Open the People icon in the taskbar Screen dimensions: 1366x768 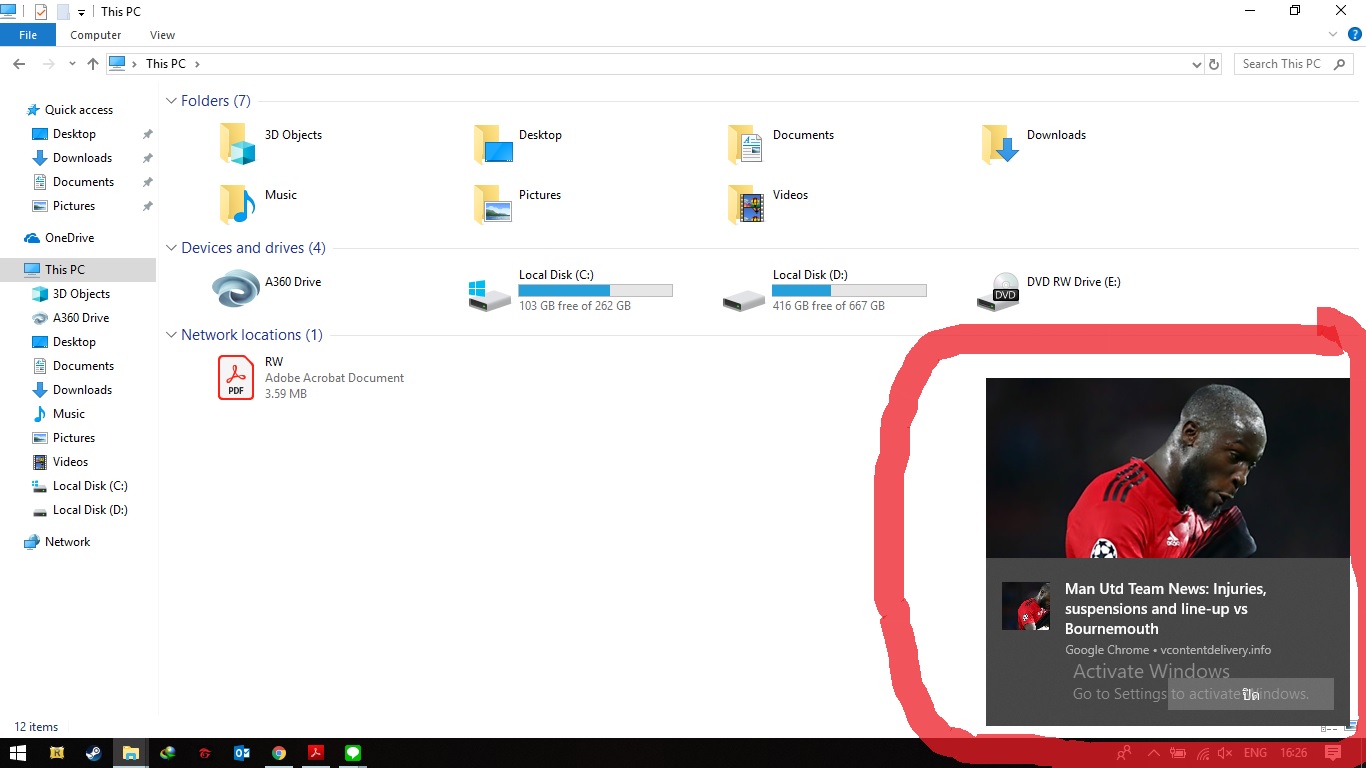(x=1125, y=753)
